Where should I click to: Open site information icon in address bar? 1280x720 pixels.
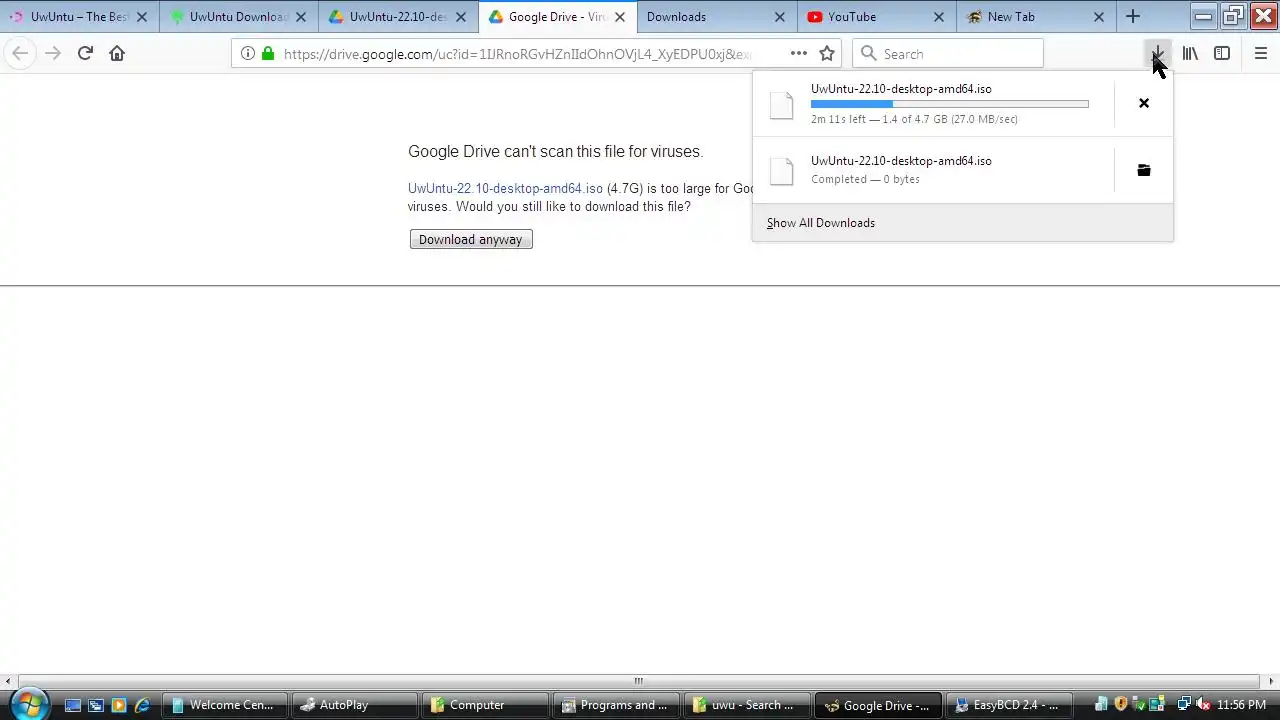(248, 53)
